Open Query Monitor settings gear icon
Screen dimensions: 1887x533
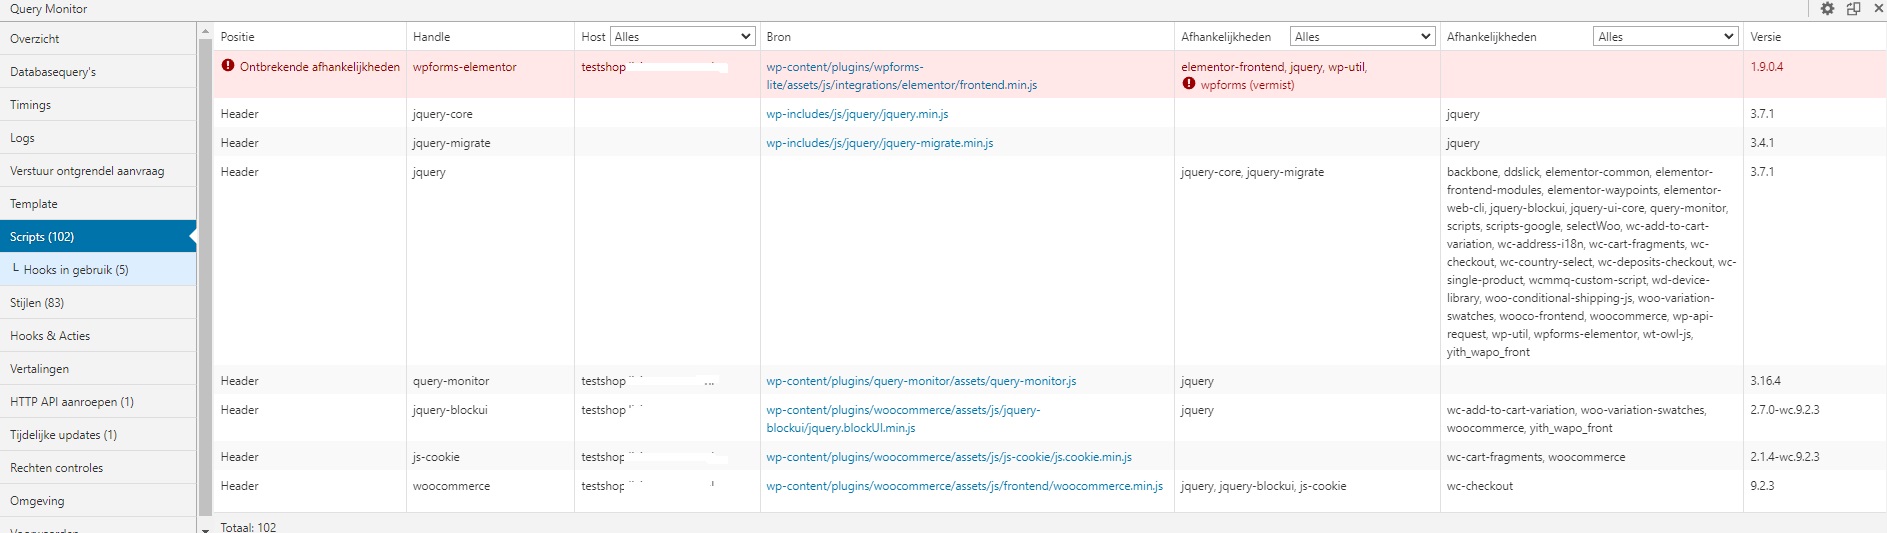(1827, 9)
